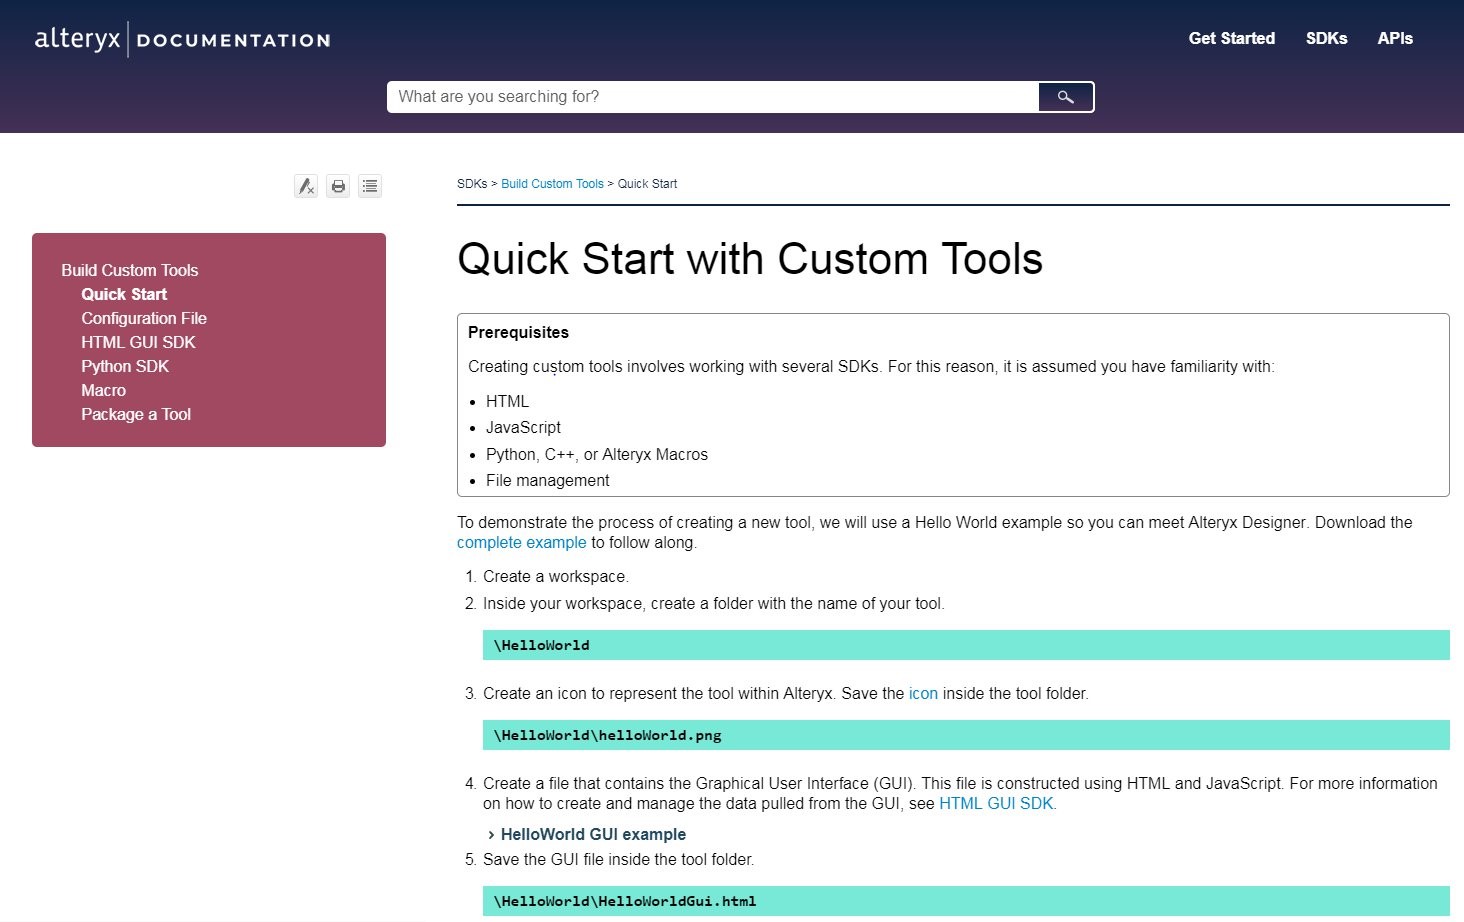Screen dimensions: 1464x922
Task: Open the complete example download link
Action: 521,543
